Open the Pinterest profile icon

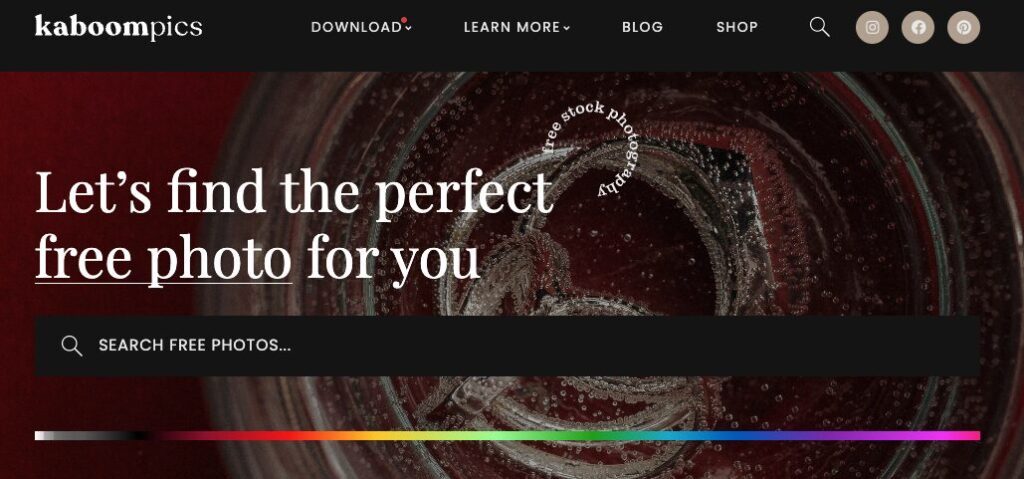coord(963,27)
